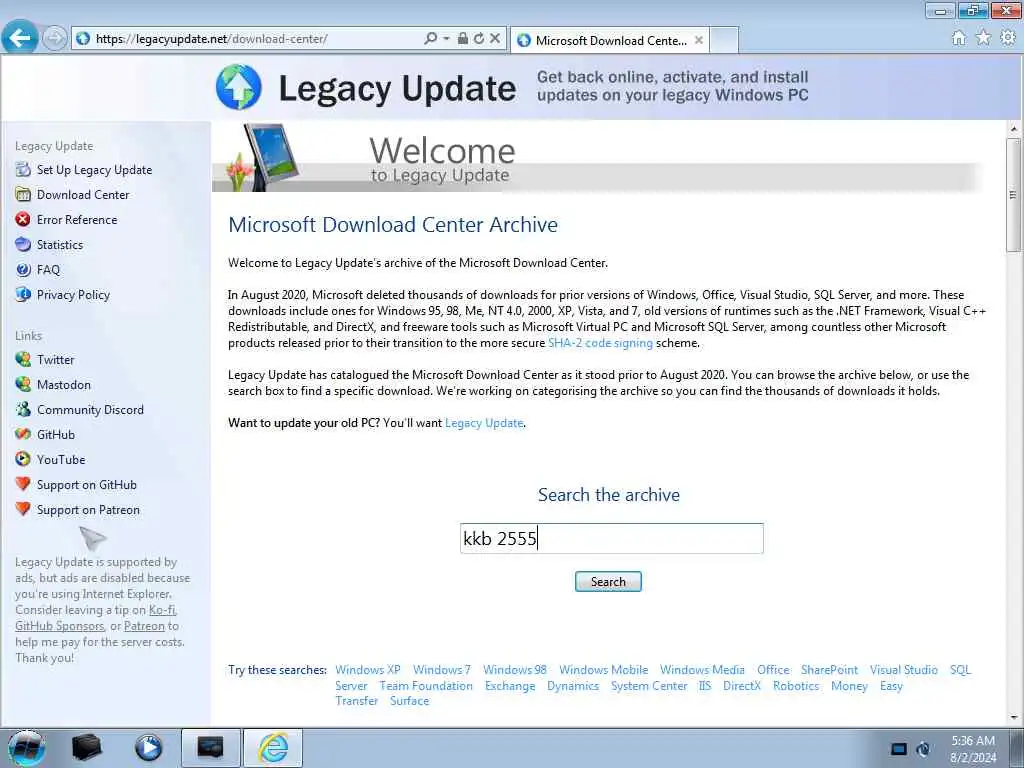Follow the Patreon link in the ads notice

click(144, 626)
